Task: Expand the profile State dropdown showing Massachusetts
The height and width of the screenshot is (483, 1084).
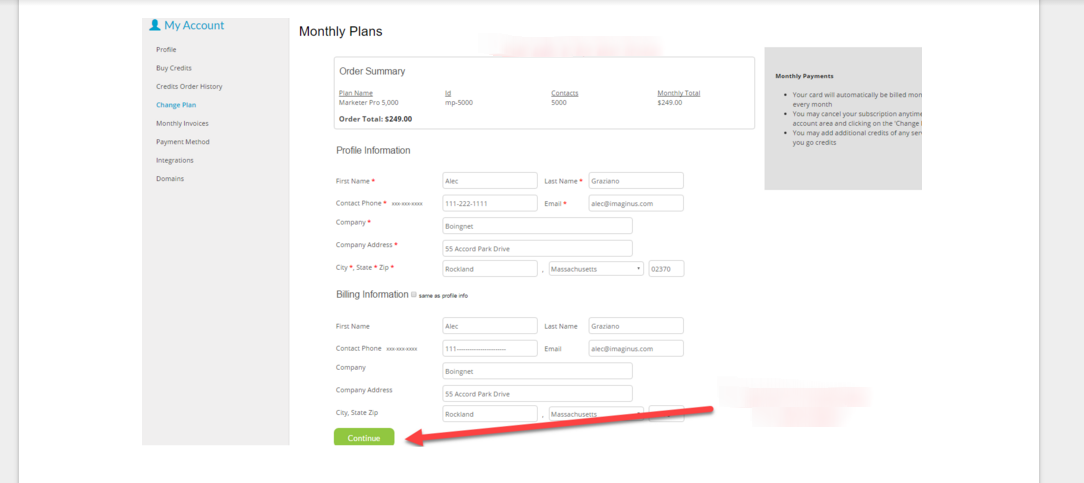Action: pos(597,269)
